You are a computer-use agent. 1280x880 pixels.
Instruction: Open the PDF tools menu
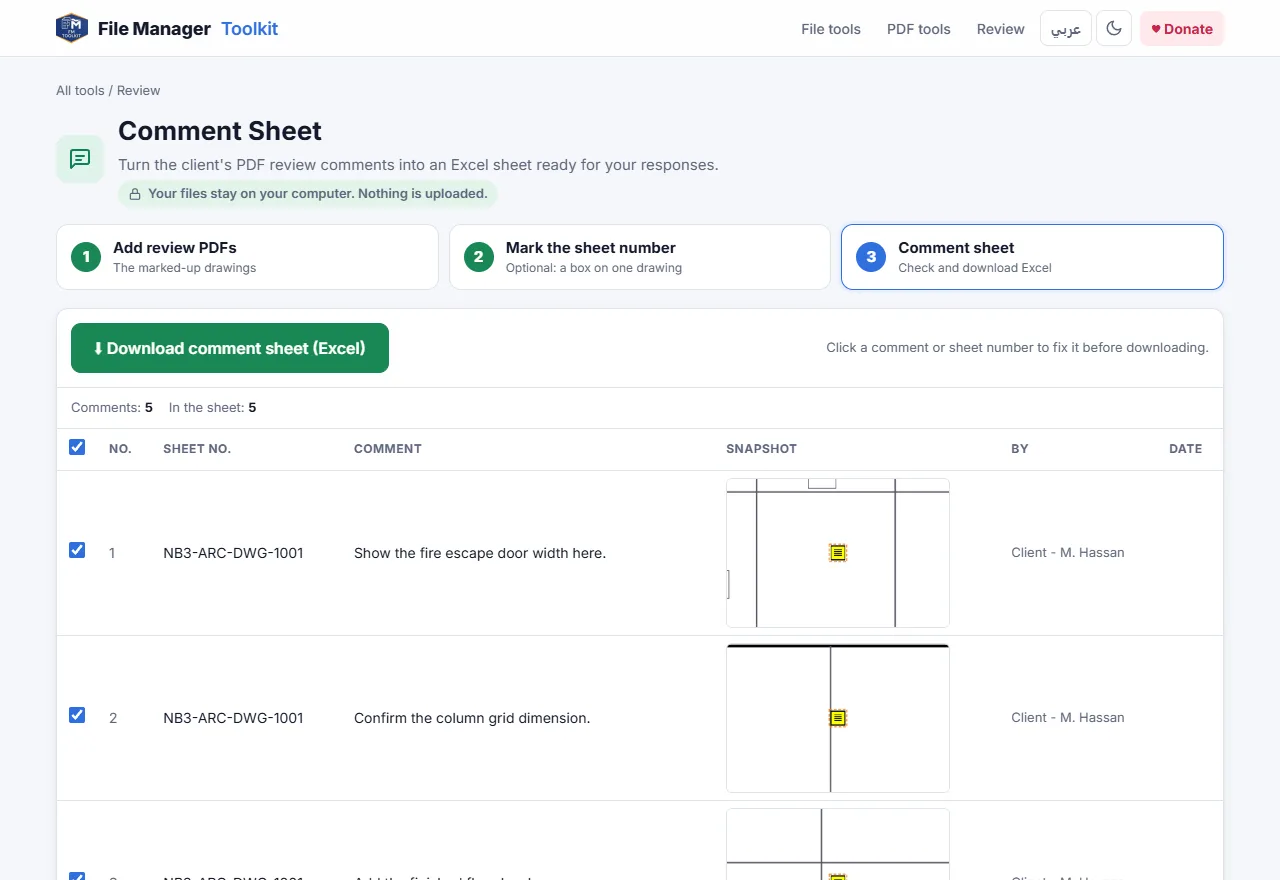point(919,29)
